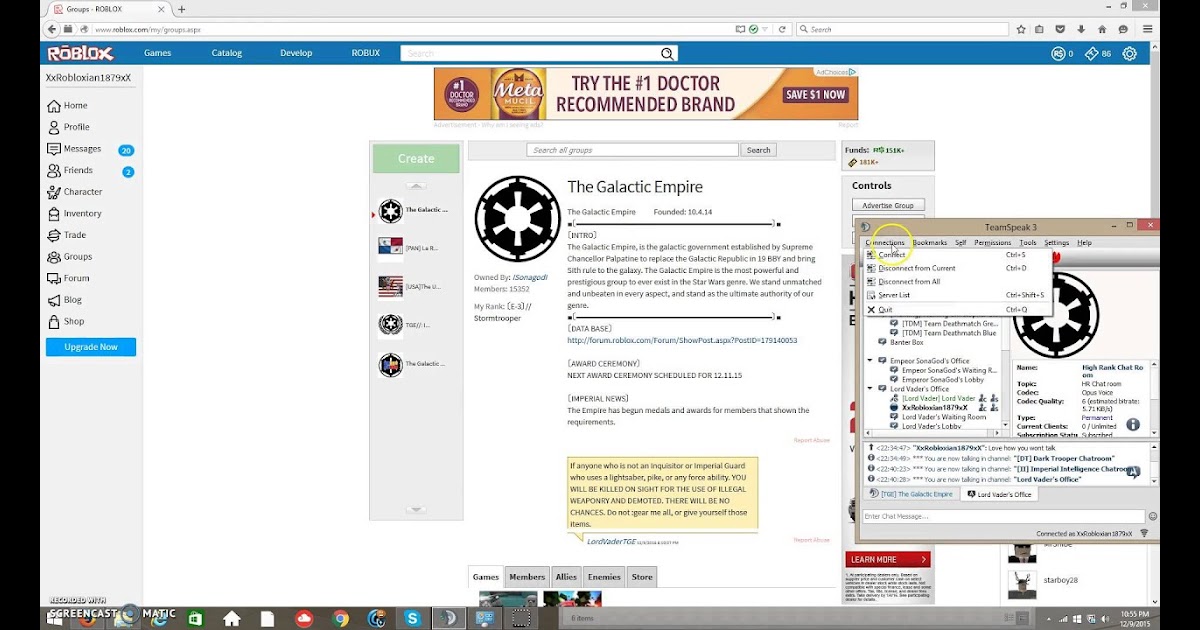Expand the group list downward arrow
The width and height of the screenshot is (1200, 630).
[x=416, y=510]
